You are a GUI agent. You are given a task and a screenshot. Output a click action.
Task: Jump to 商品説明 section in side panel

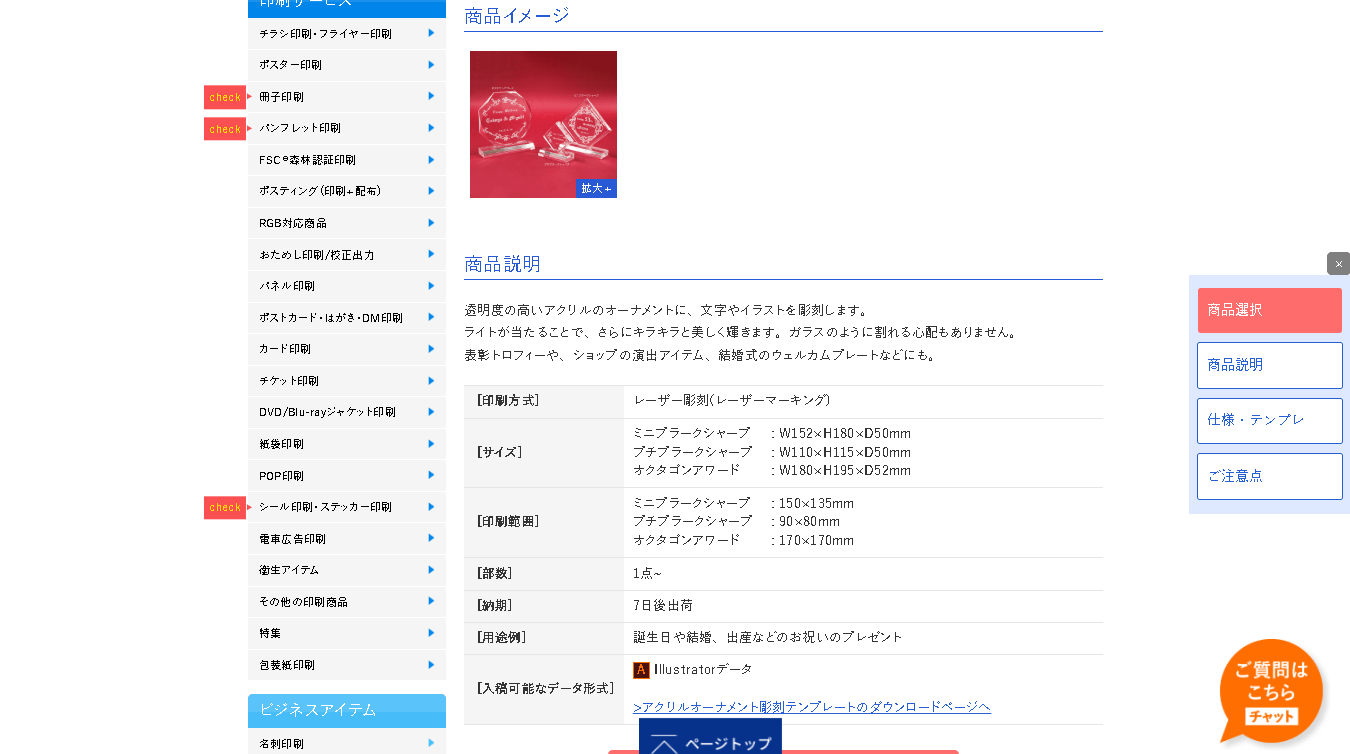[1269, 365]
